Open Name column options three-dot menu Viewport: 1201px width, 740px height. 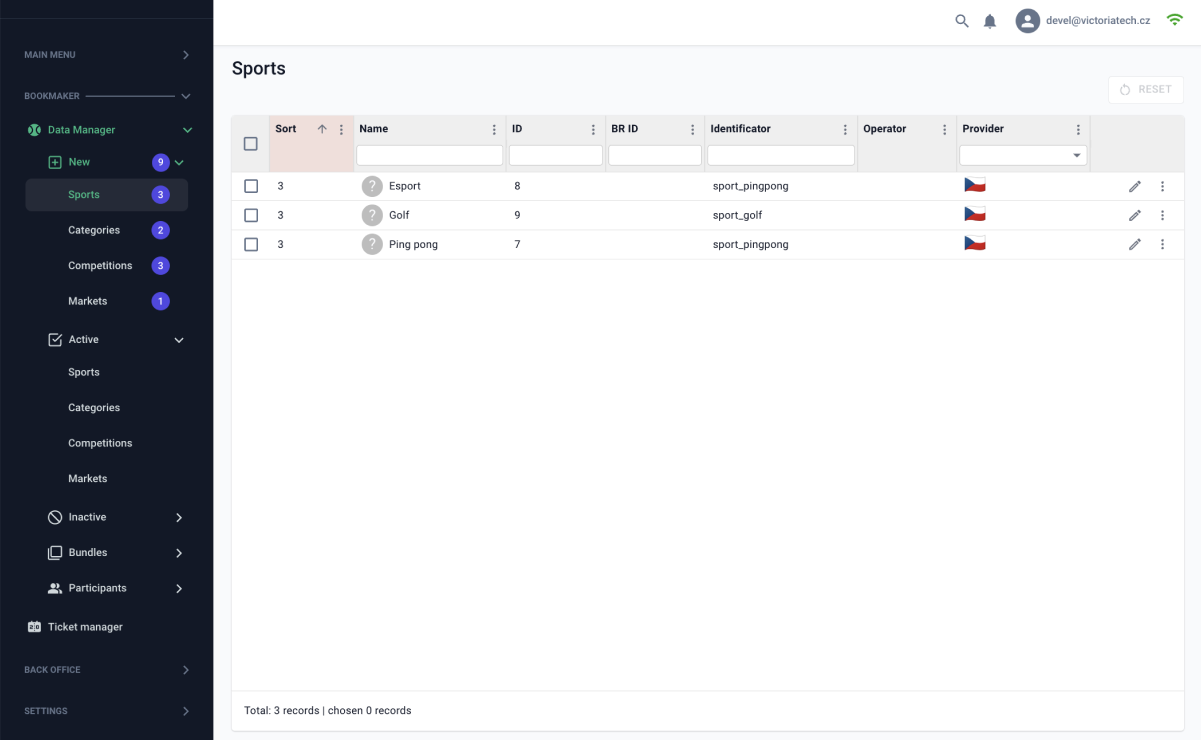pos(494,130)
